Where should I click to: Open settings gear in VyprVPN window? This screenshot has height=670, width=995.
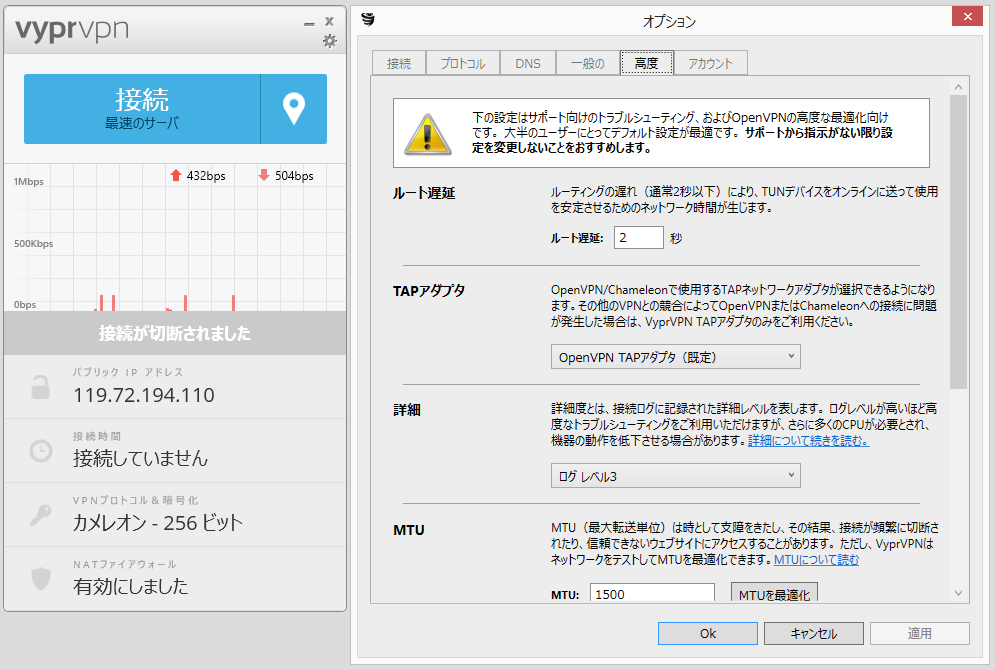click(x=329, y=41)
